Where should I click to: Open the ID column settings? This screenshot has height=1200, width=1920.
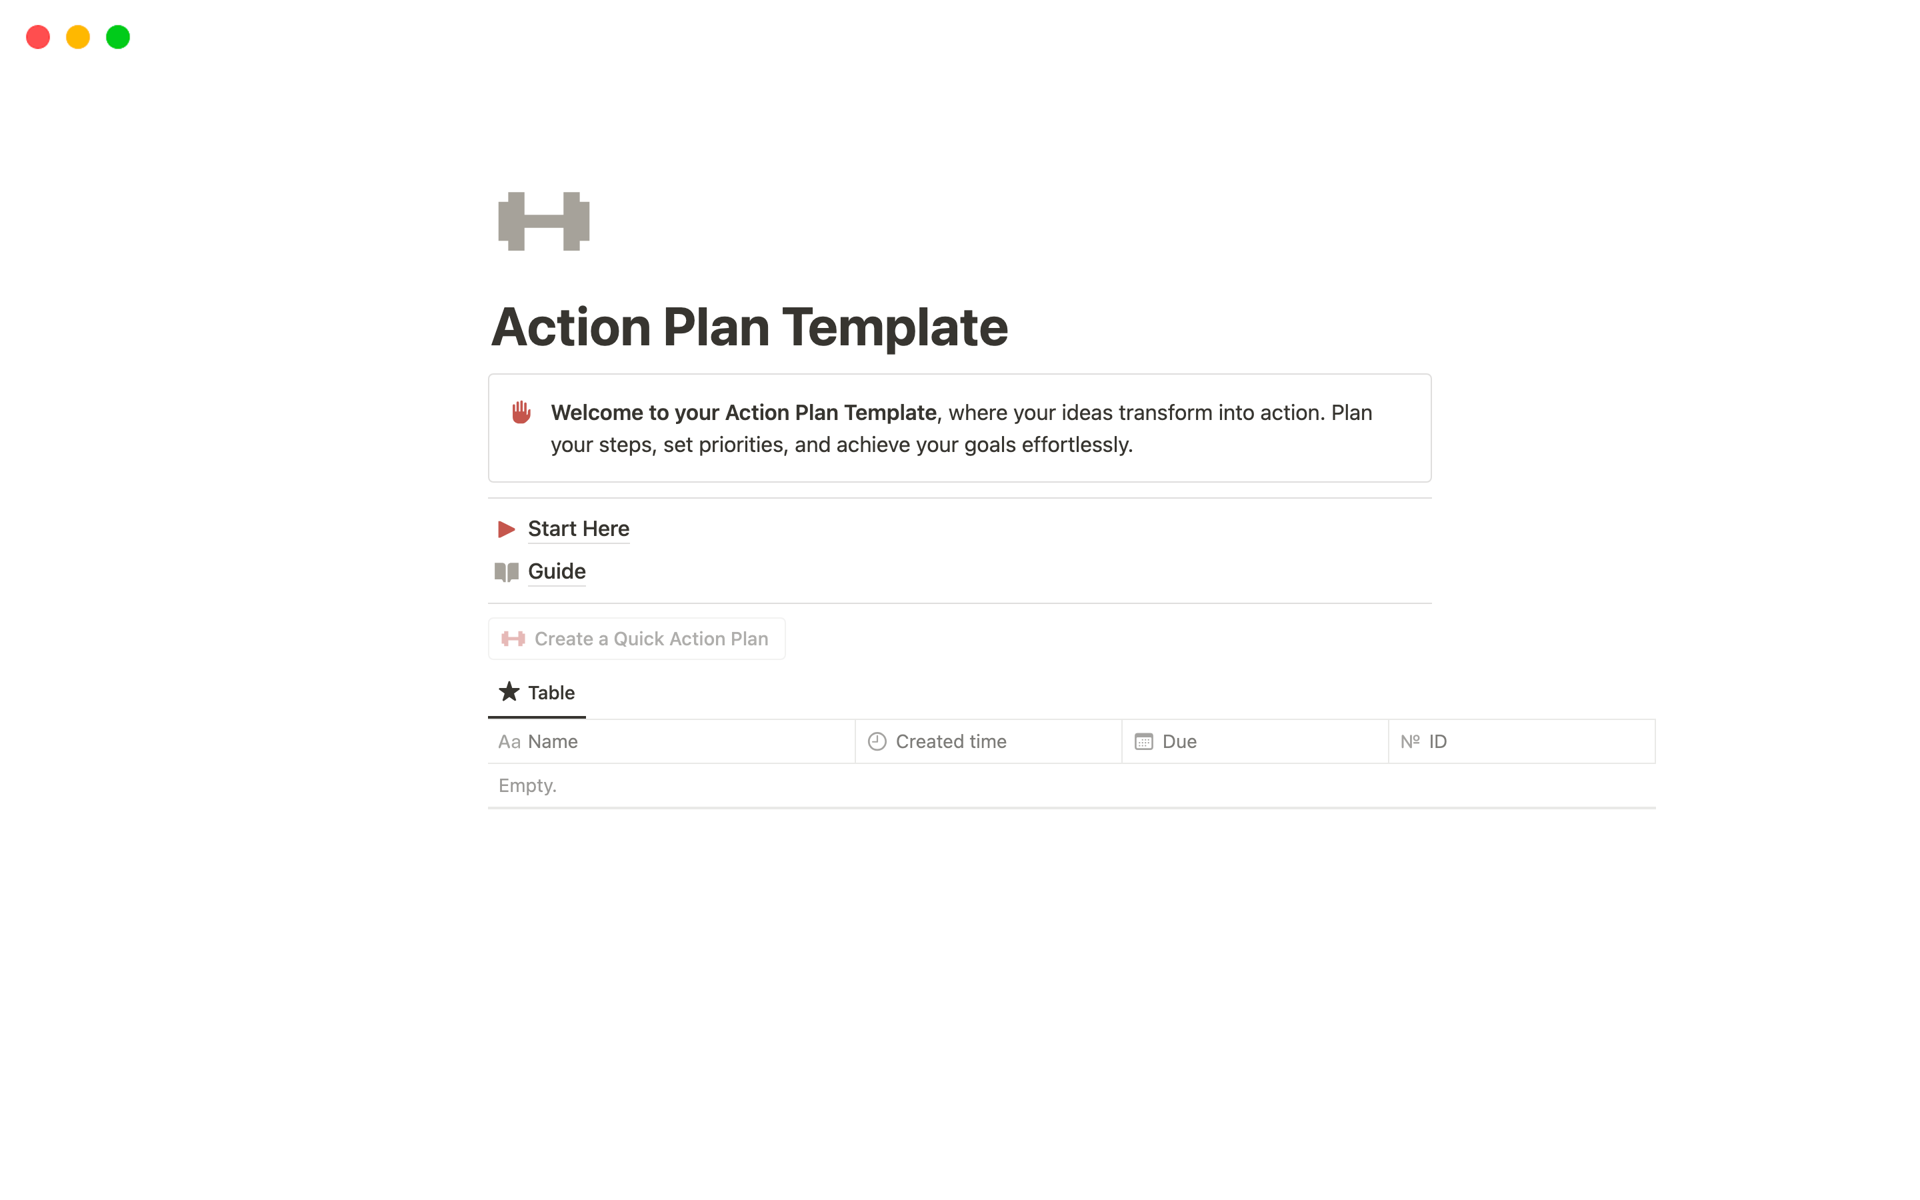pos(1438,741)
